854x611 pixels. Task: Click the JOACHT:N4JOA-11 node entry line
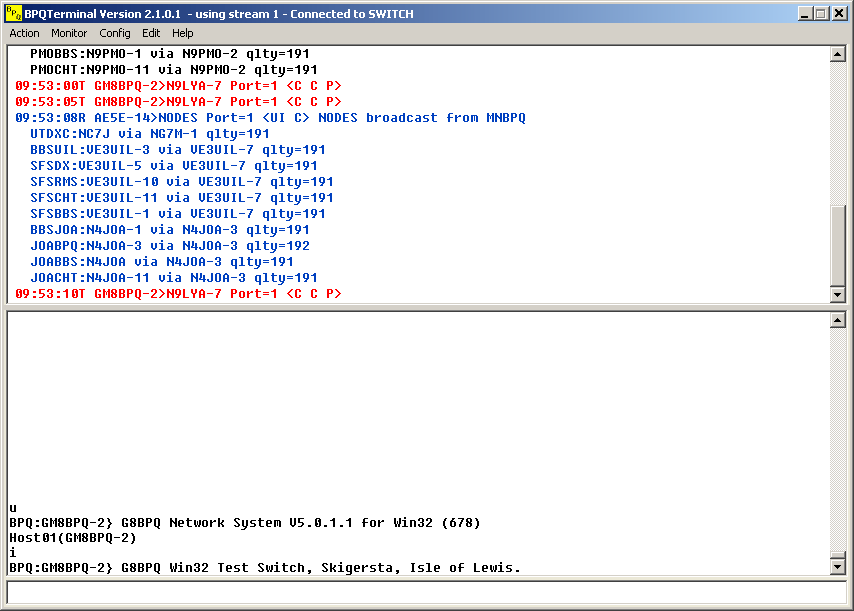pos(174,278)
